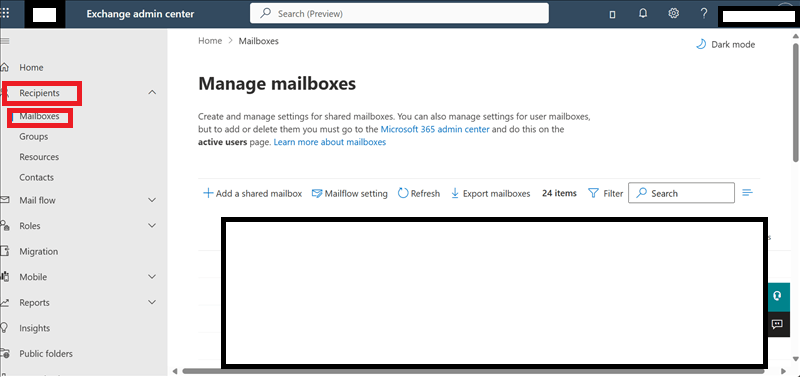Click the 24 items count text
This screenshot has height=382, width=800.
[559, 193]
